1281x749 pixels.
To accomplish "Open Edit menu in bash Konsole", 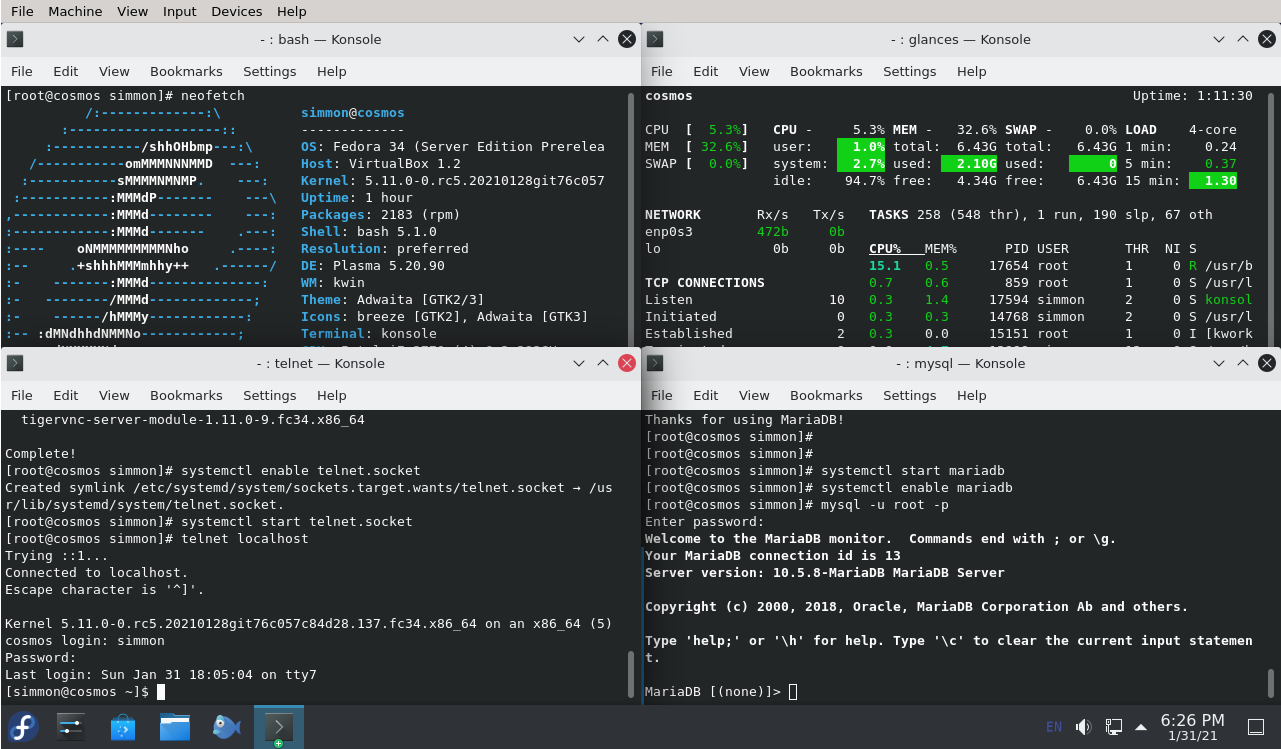I will 66,72.
